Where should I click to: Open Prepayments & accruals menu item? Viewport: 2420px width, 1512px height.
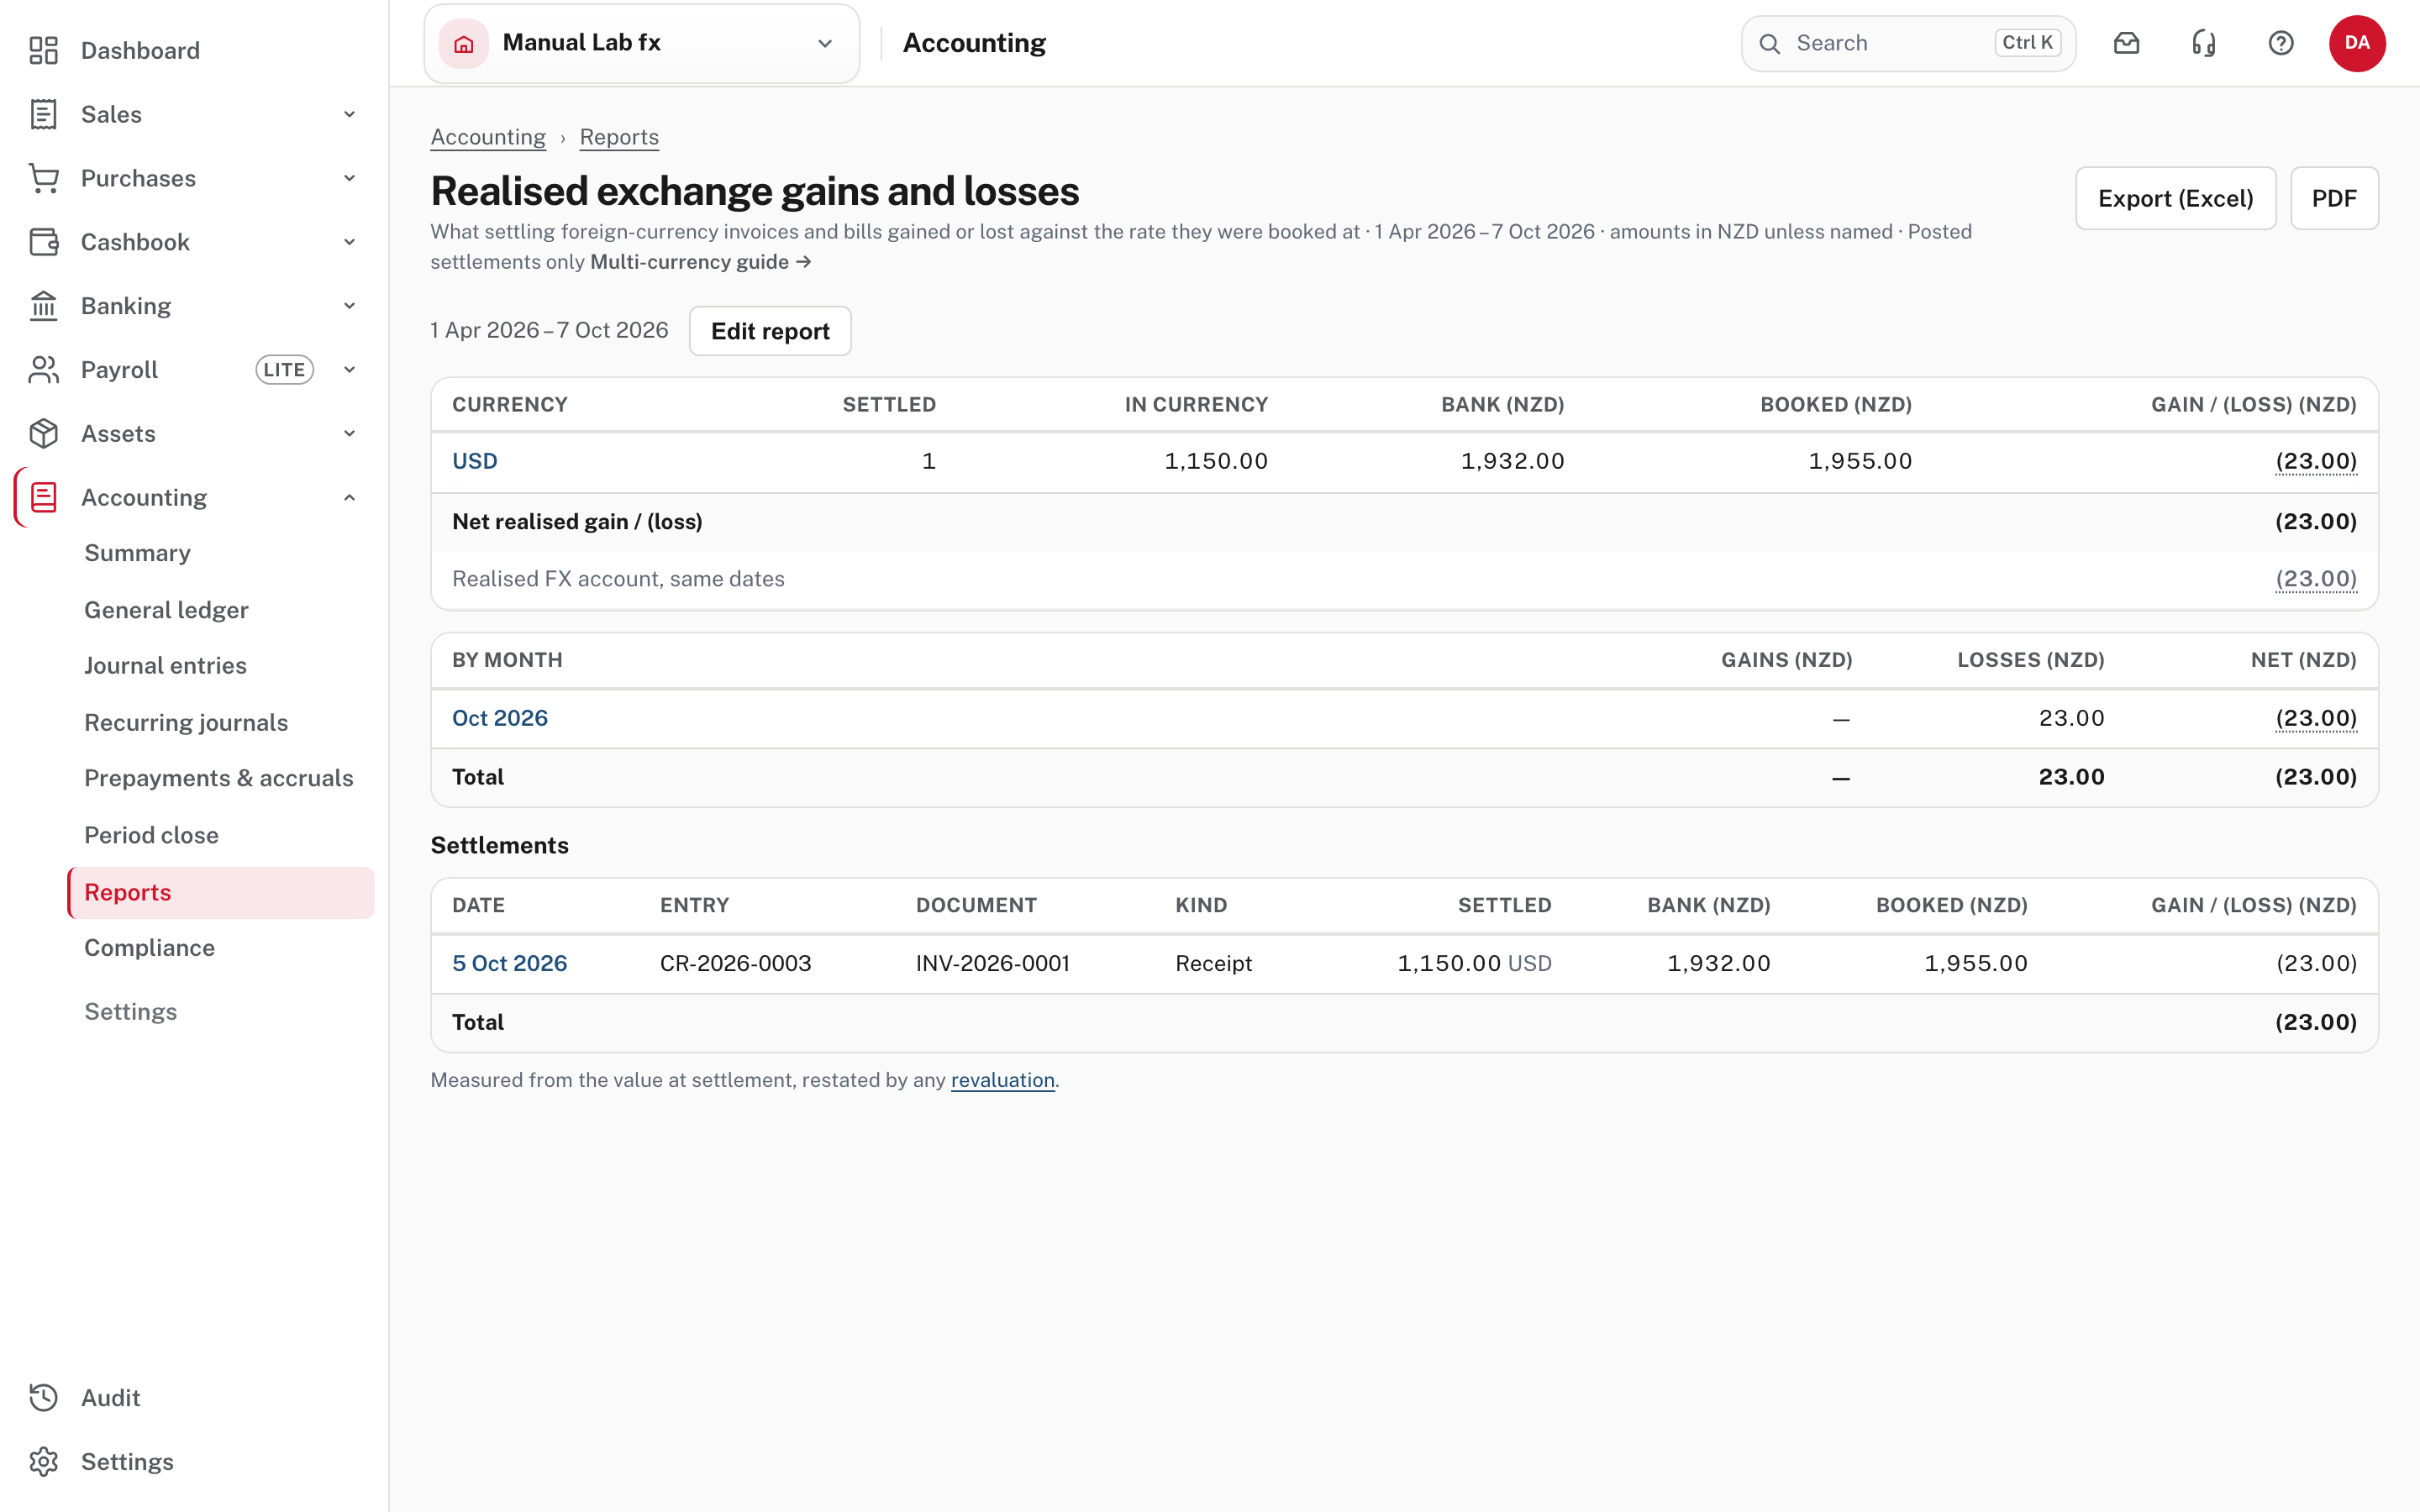219,779
